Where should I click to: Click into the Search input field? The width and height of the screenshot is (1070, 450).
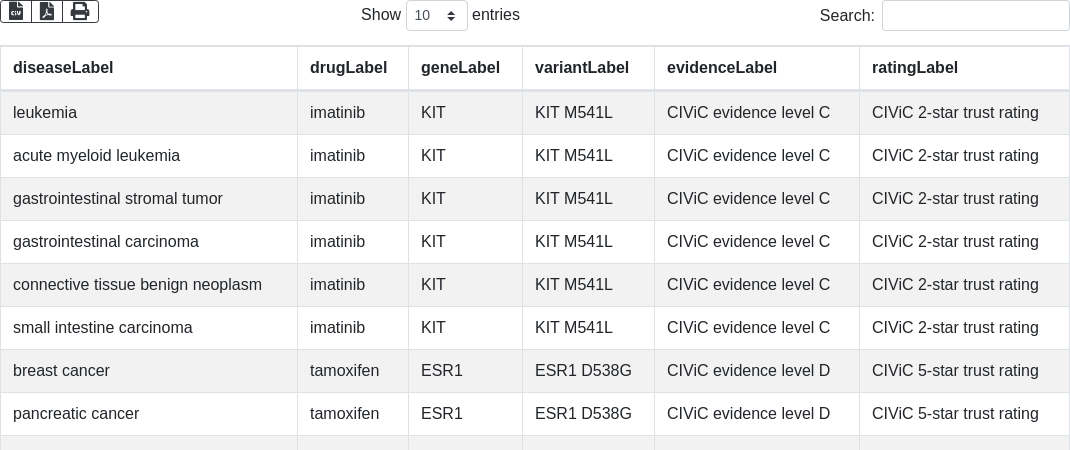tap(975, 16)
